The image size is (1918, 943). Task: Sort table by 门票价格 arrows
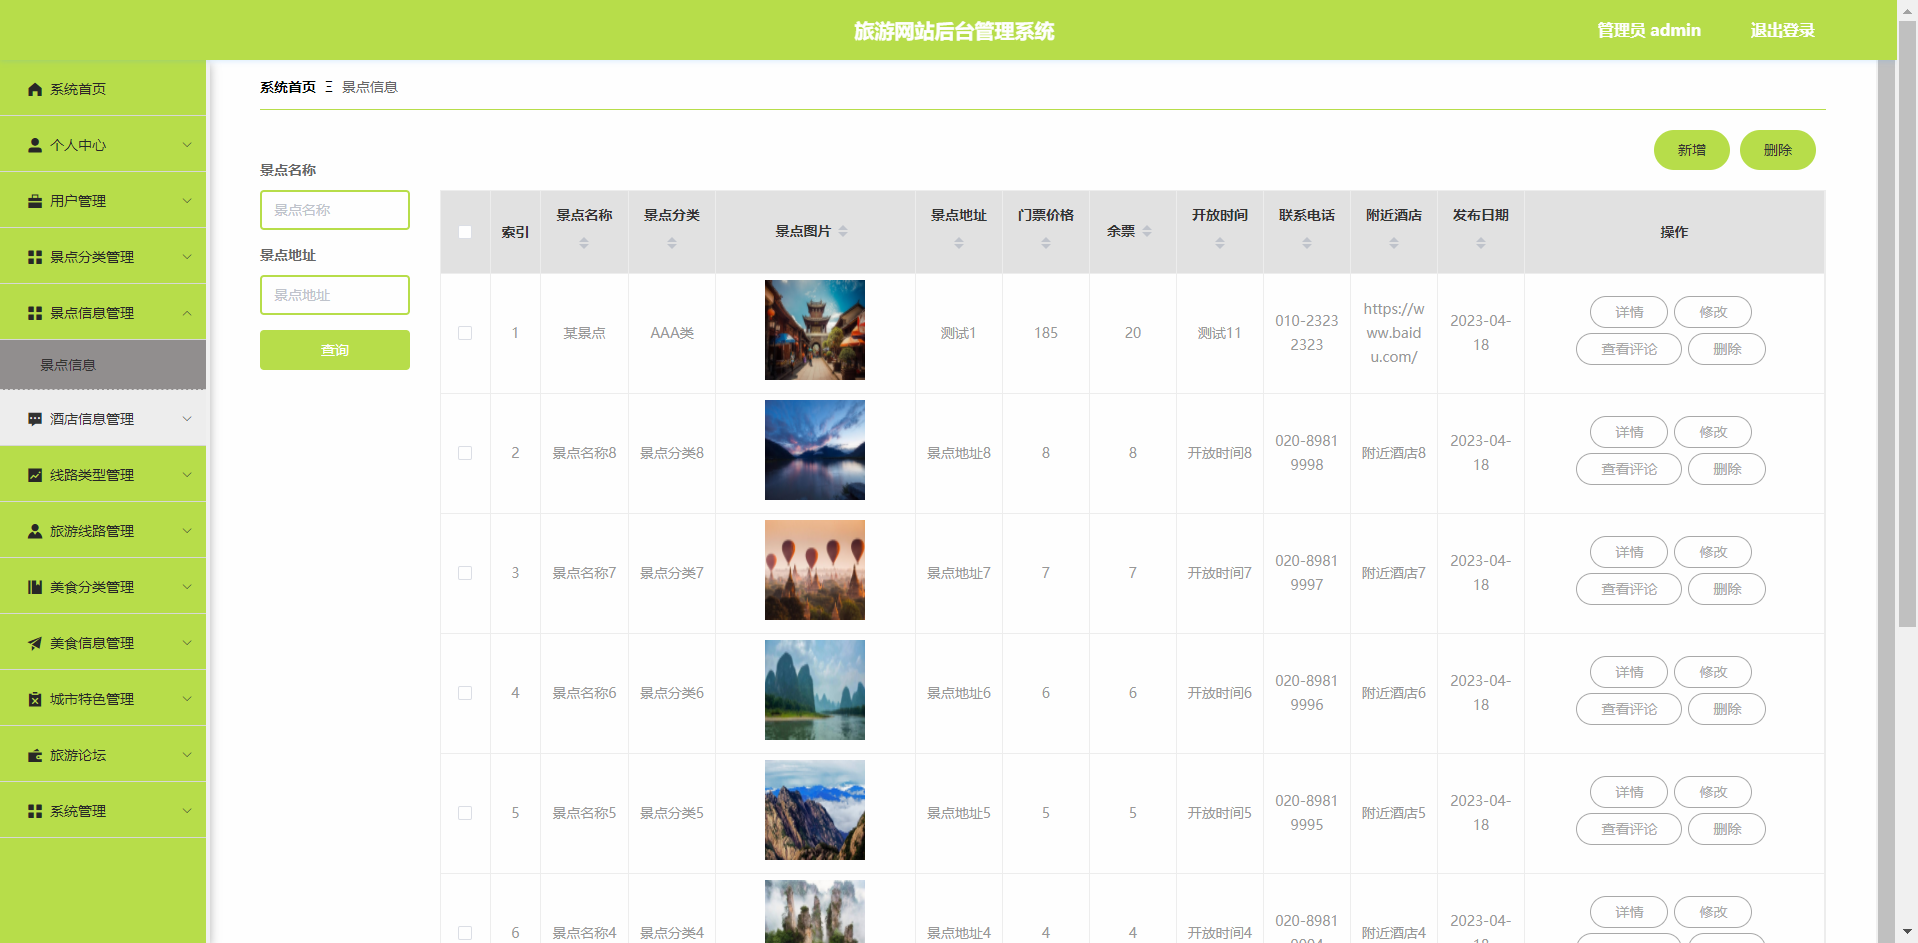click(x=1045, y=243)
